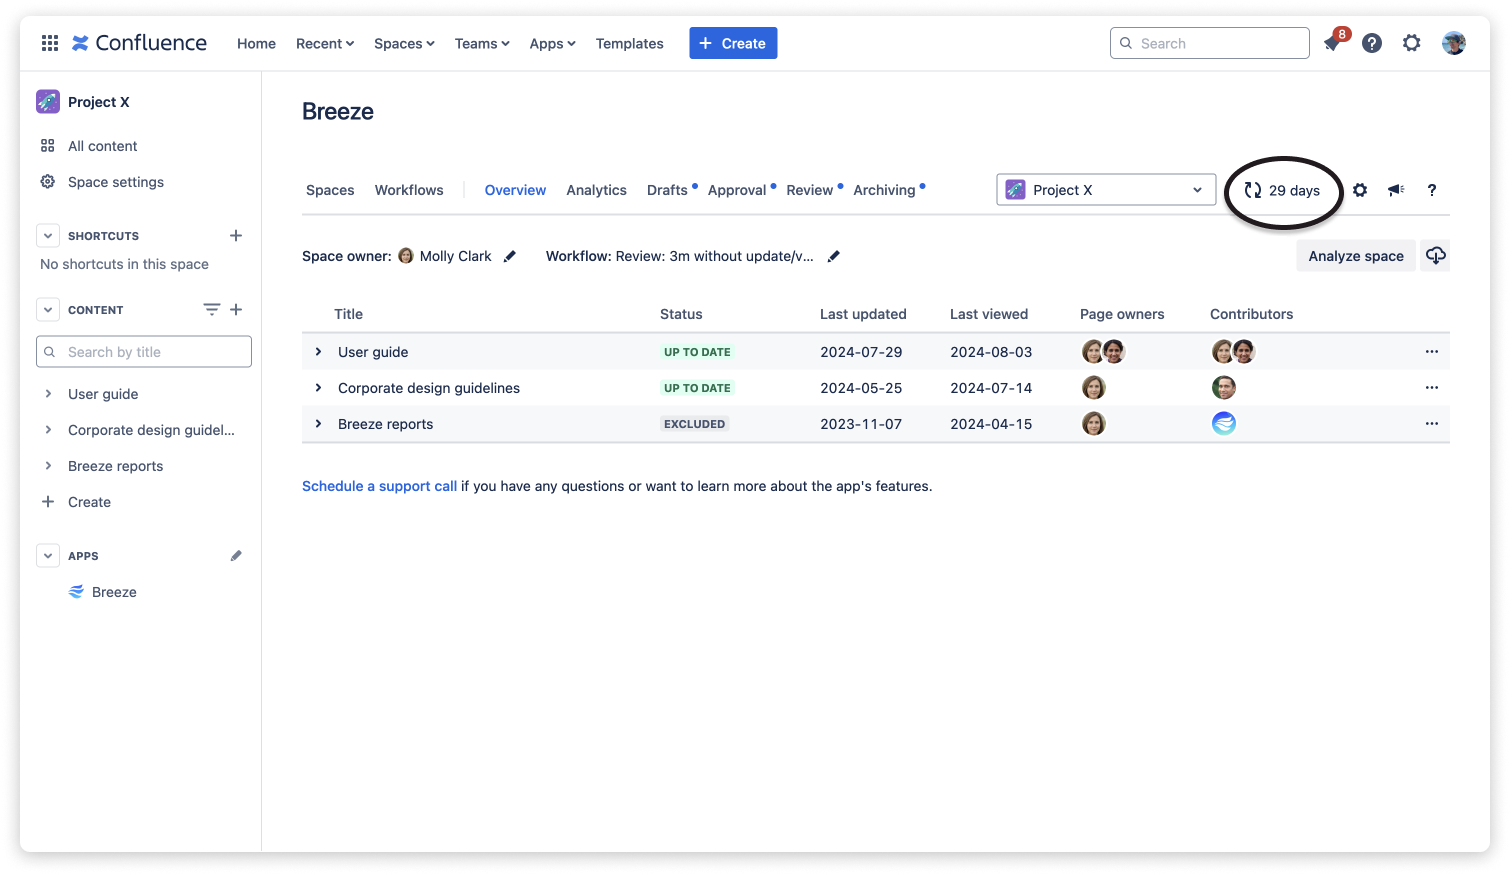Switch to the Spaces tab in Breeze
The height and width of the screenshot is (875, 1510).
[330, 190]
